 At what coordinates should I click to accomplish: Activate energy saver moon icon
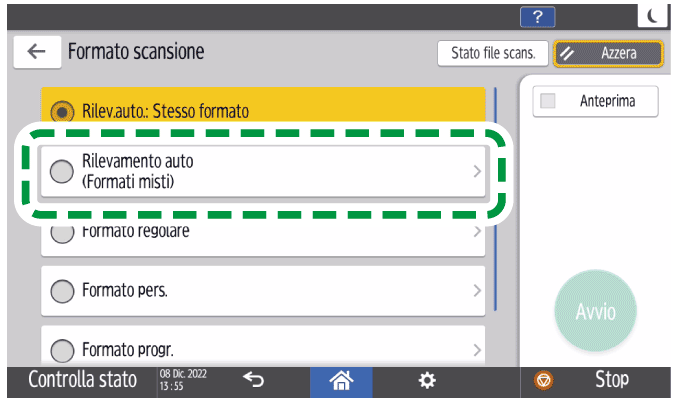pos(653,16)
